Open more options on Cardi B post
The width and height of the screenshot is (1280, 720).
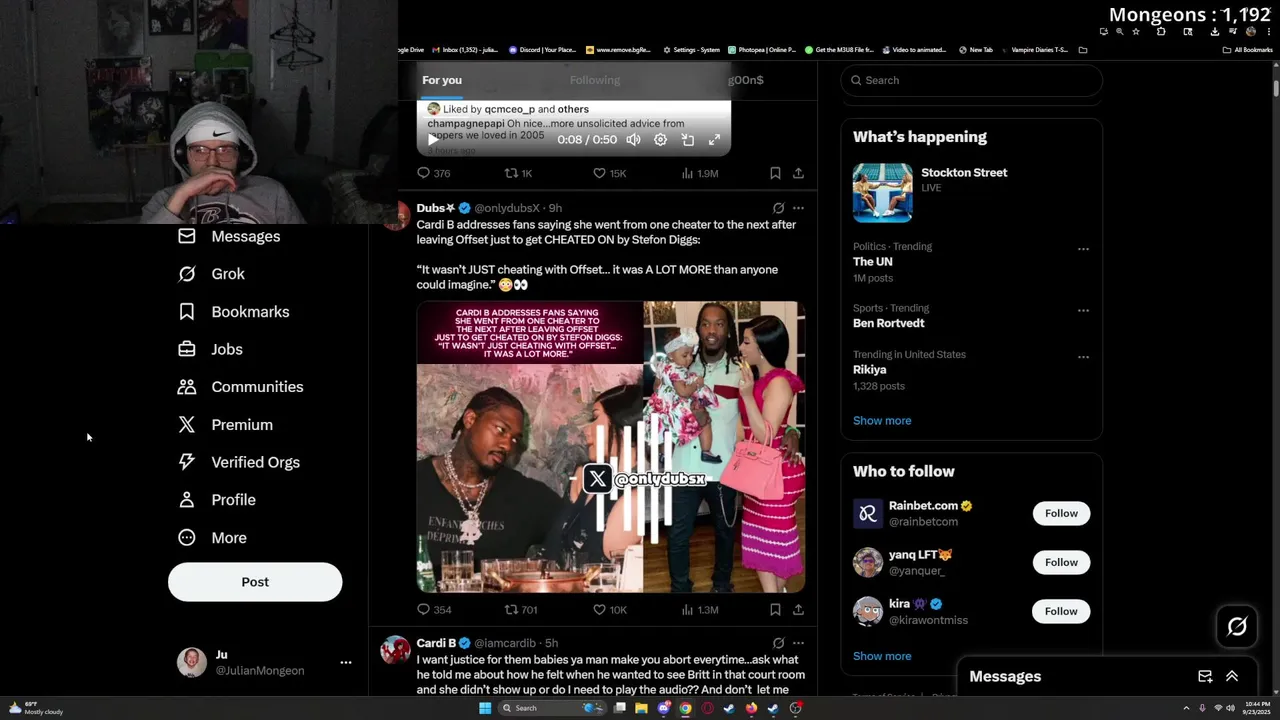tap(798, 643)
